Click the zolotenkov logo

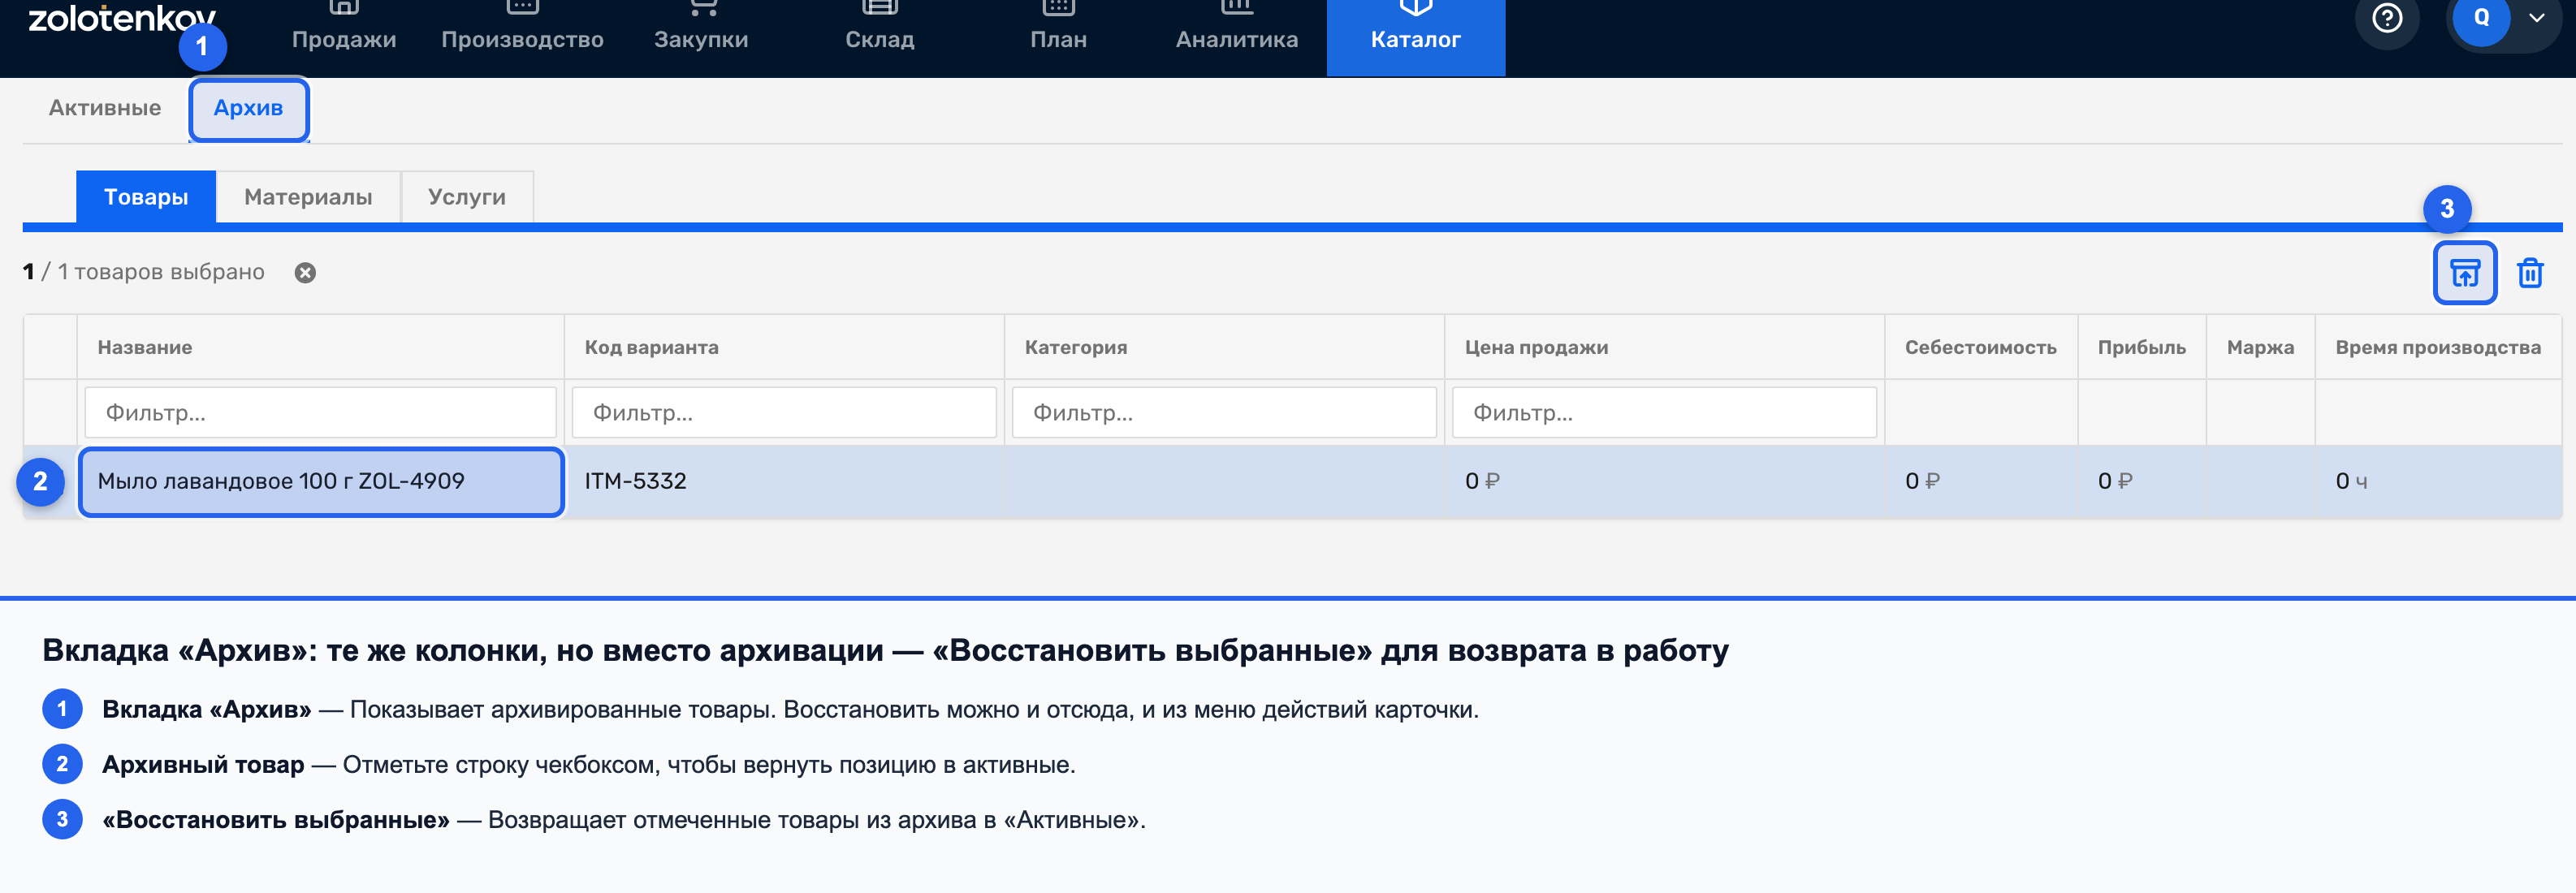coord(122,18)
